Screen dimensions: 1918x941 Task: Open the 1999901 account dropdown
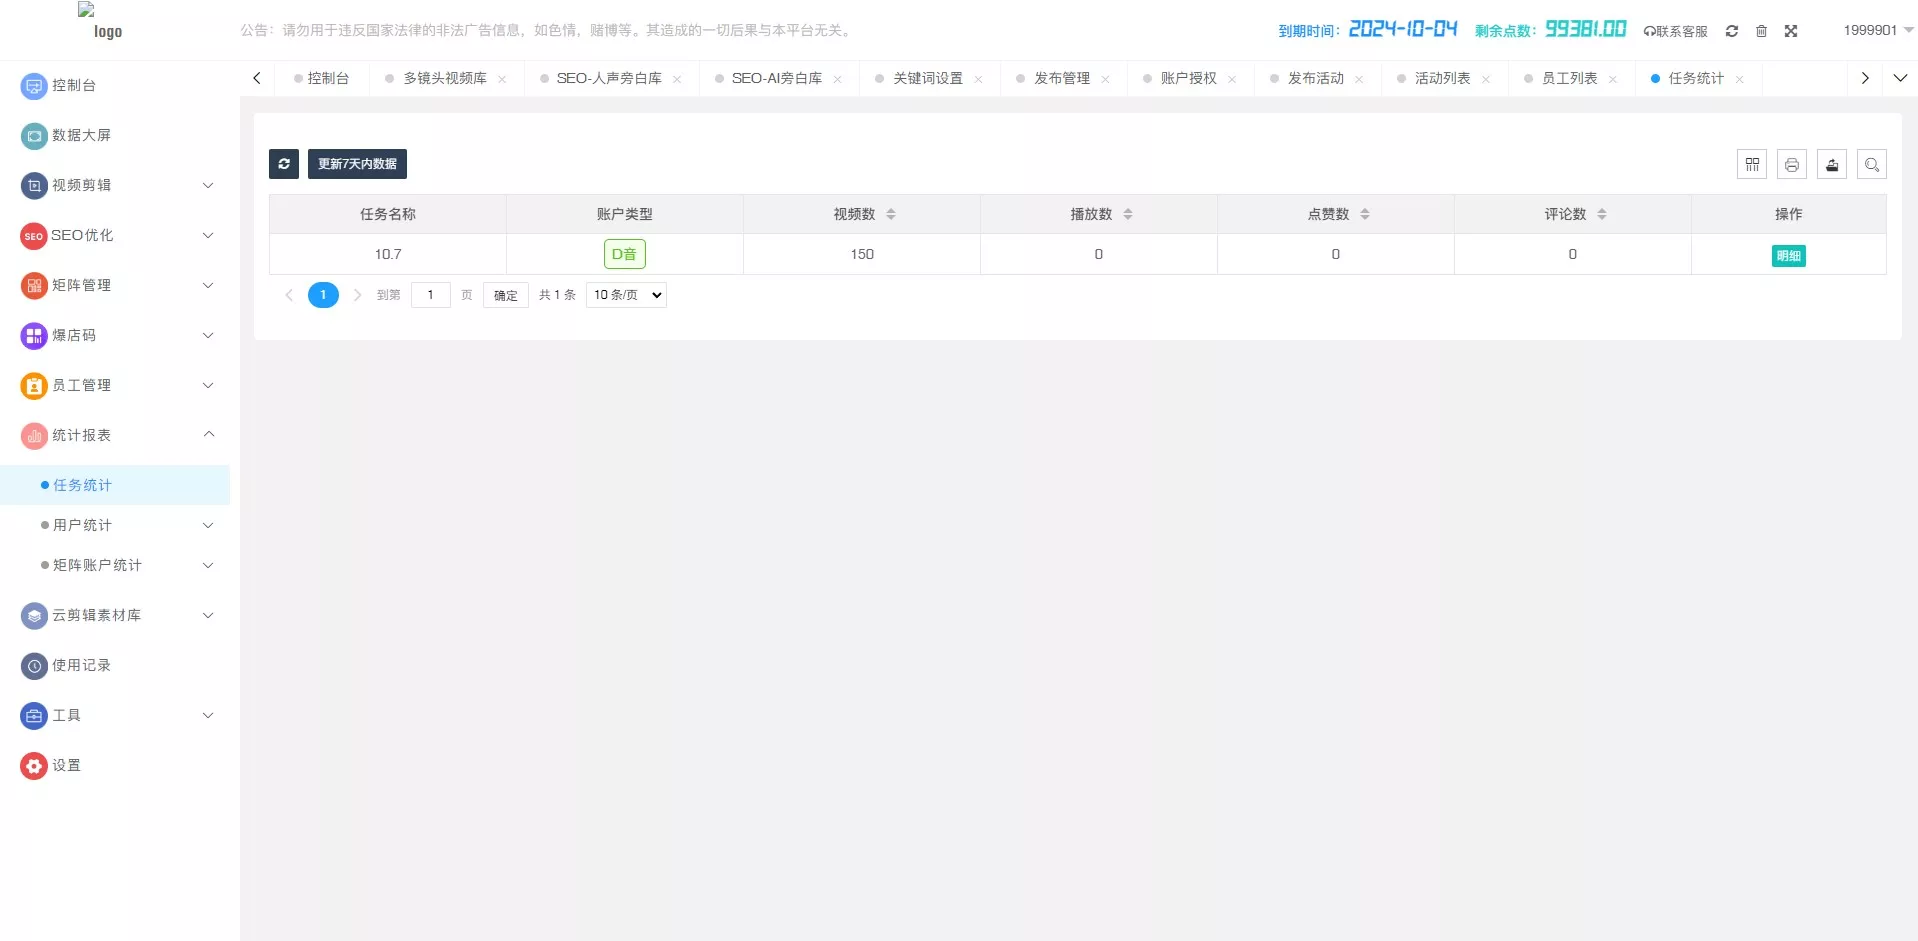click(x=1876, y=29)
